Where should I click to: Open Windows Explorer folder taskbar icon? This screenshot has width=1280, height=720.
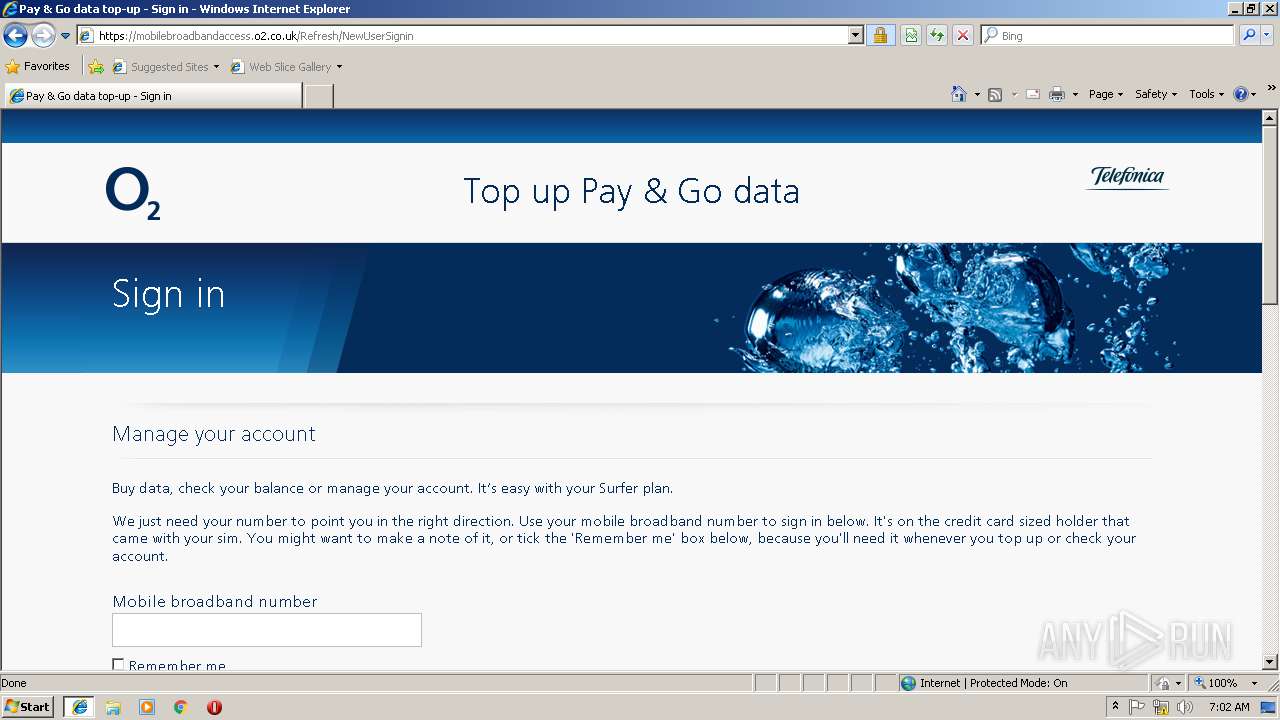pyautogui.click(x=113, y=707)
